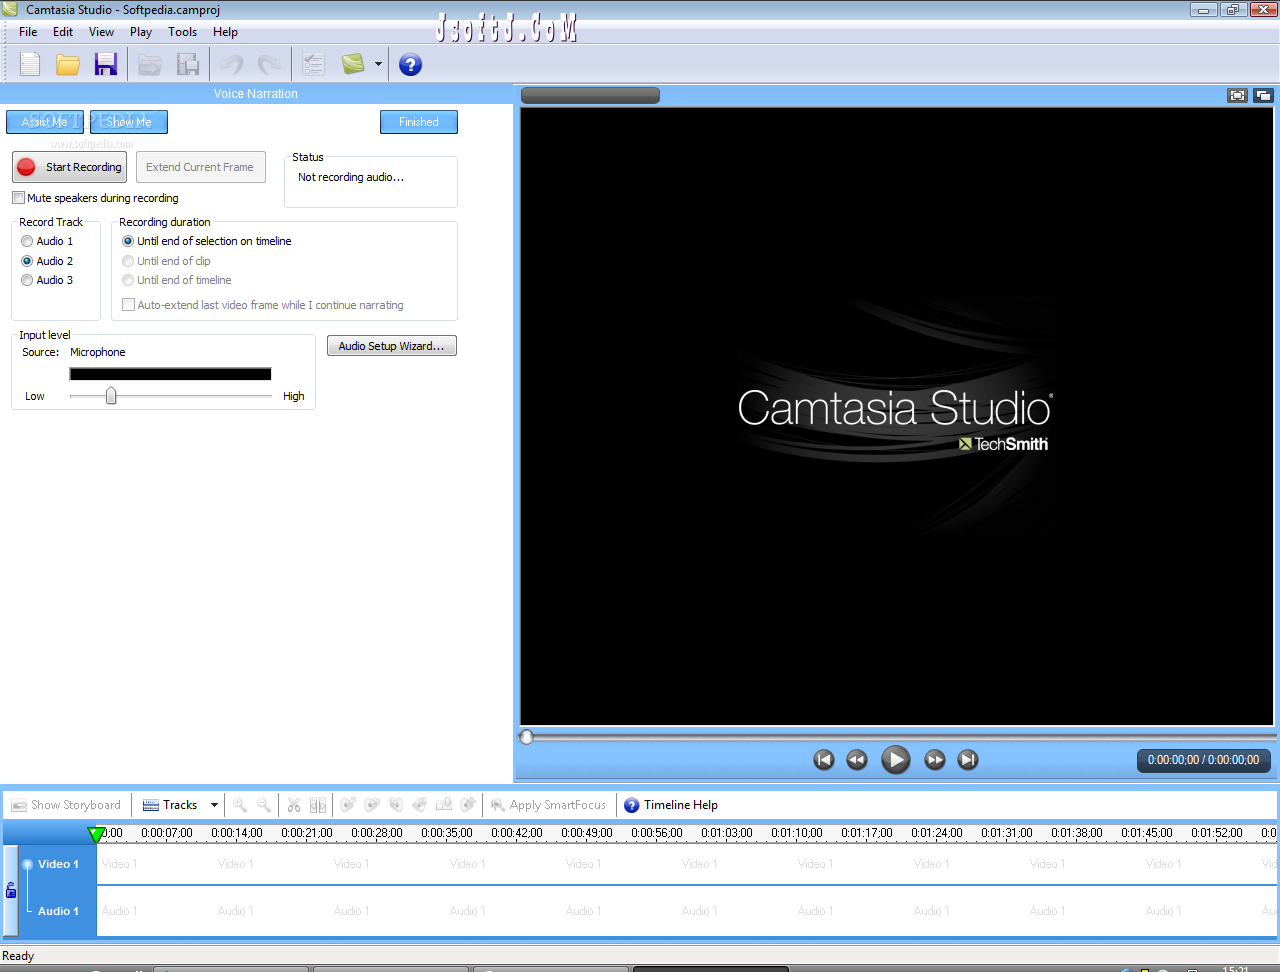
Task: Open the dropdown arrow beside the green tools icon
Action: pos(378,65)
